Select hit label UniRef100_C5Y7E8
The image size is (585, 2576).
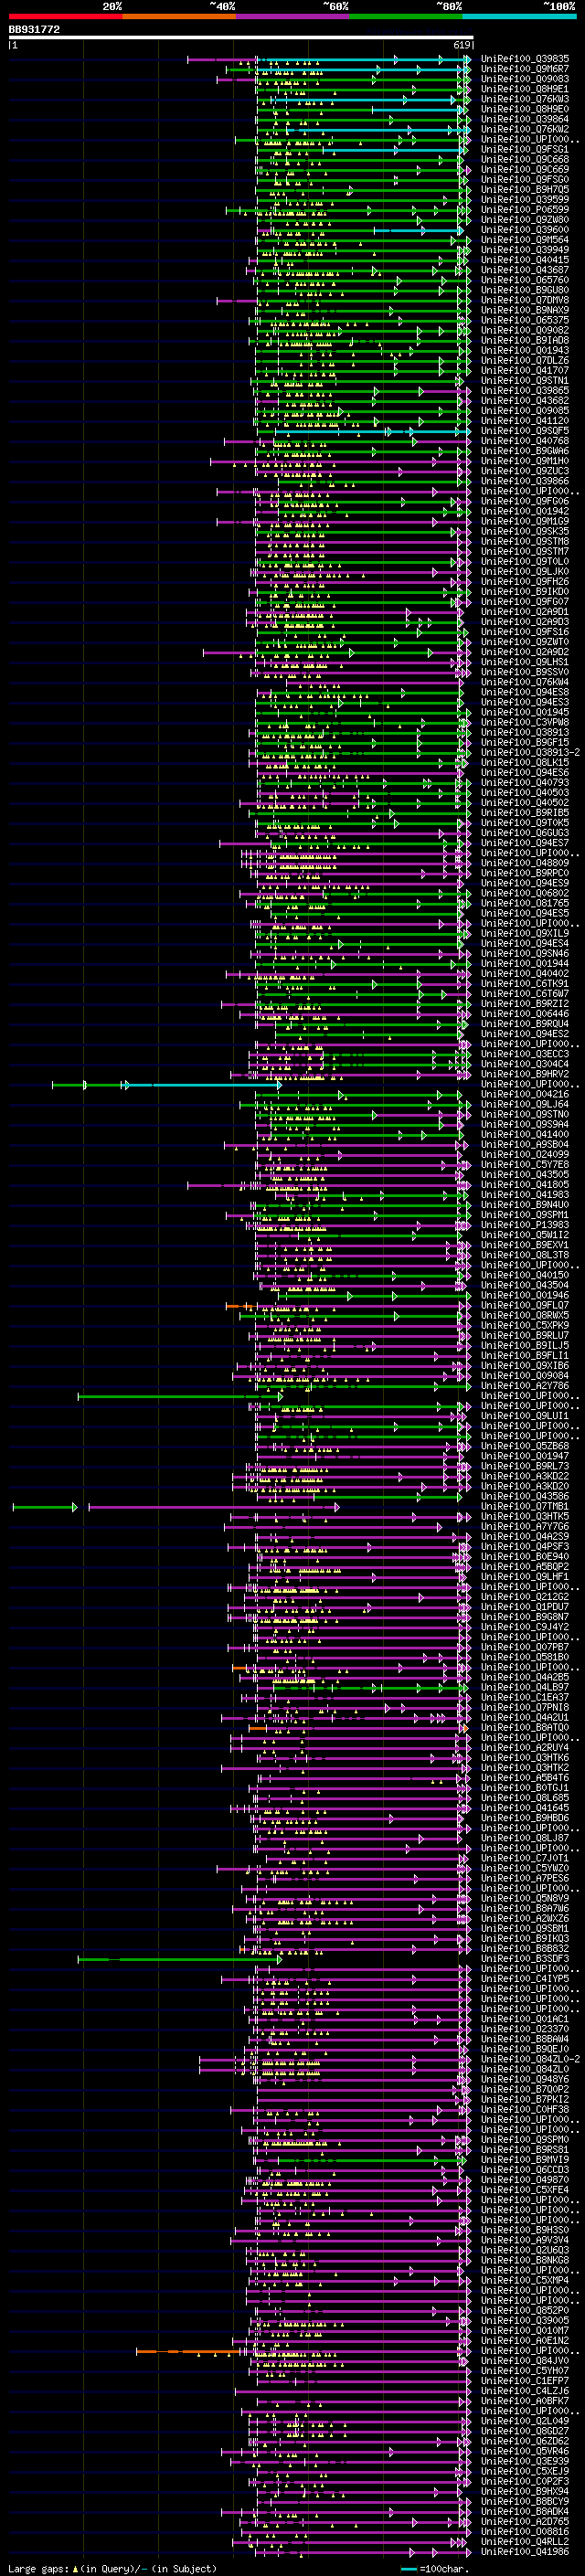tap(524, 1164)
